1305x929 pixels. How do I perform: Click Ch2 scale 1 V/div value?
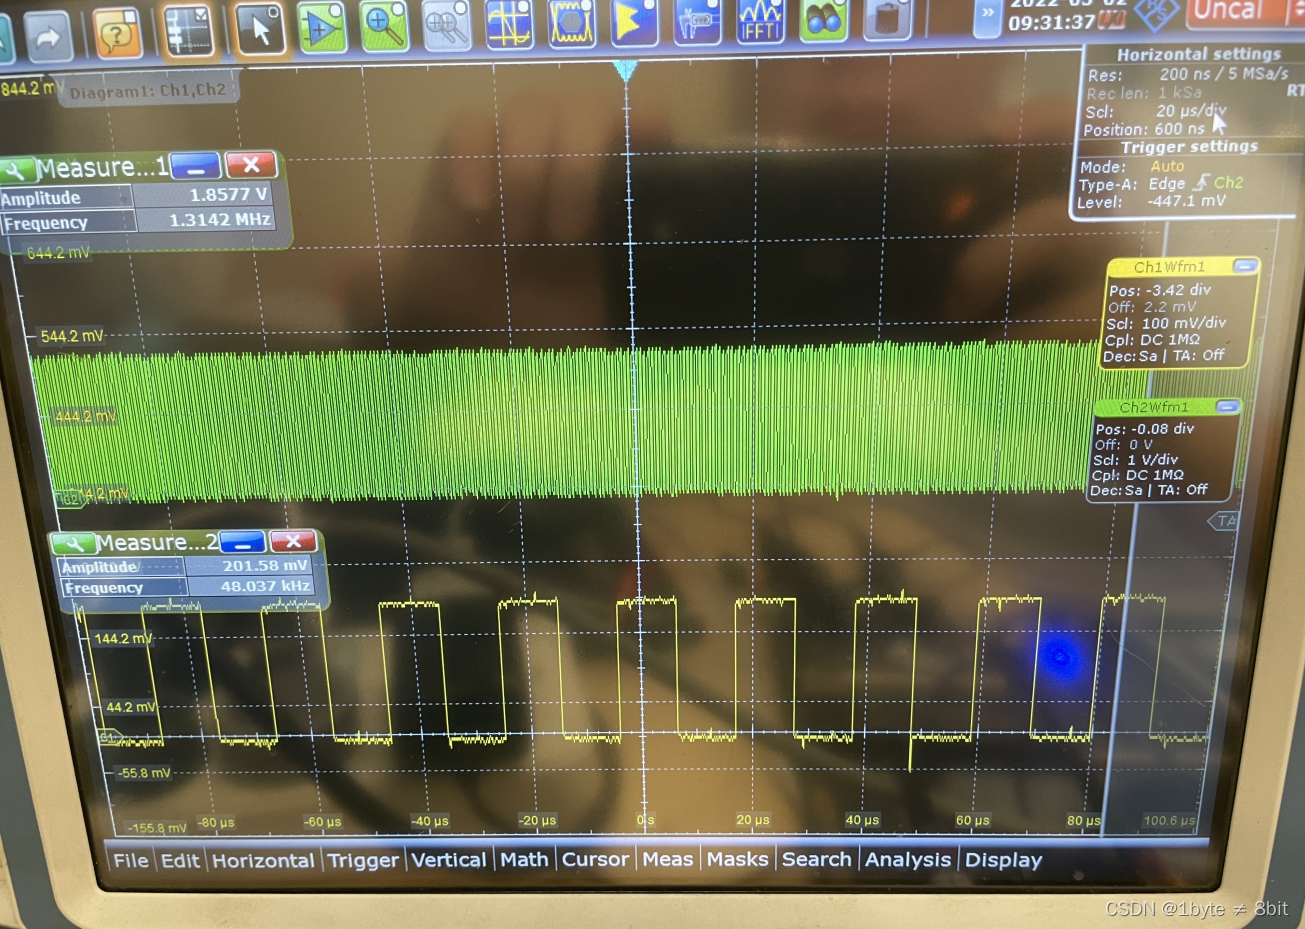point(1152,460)
